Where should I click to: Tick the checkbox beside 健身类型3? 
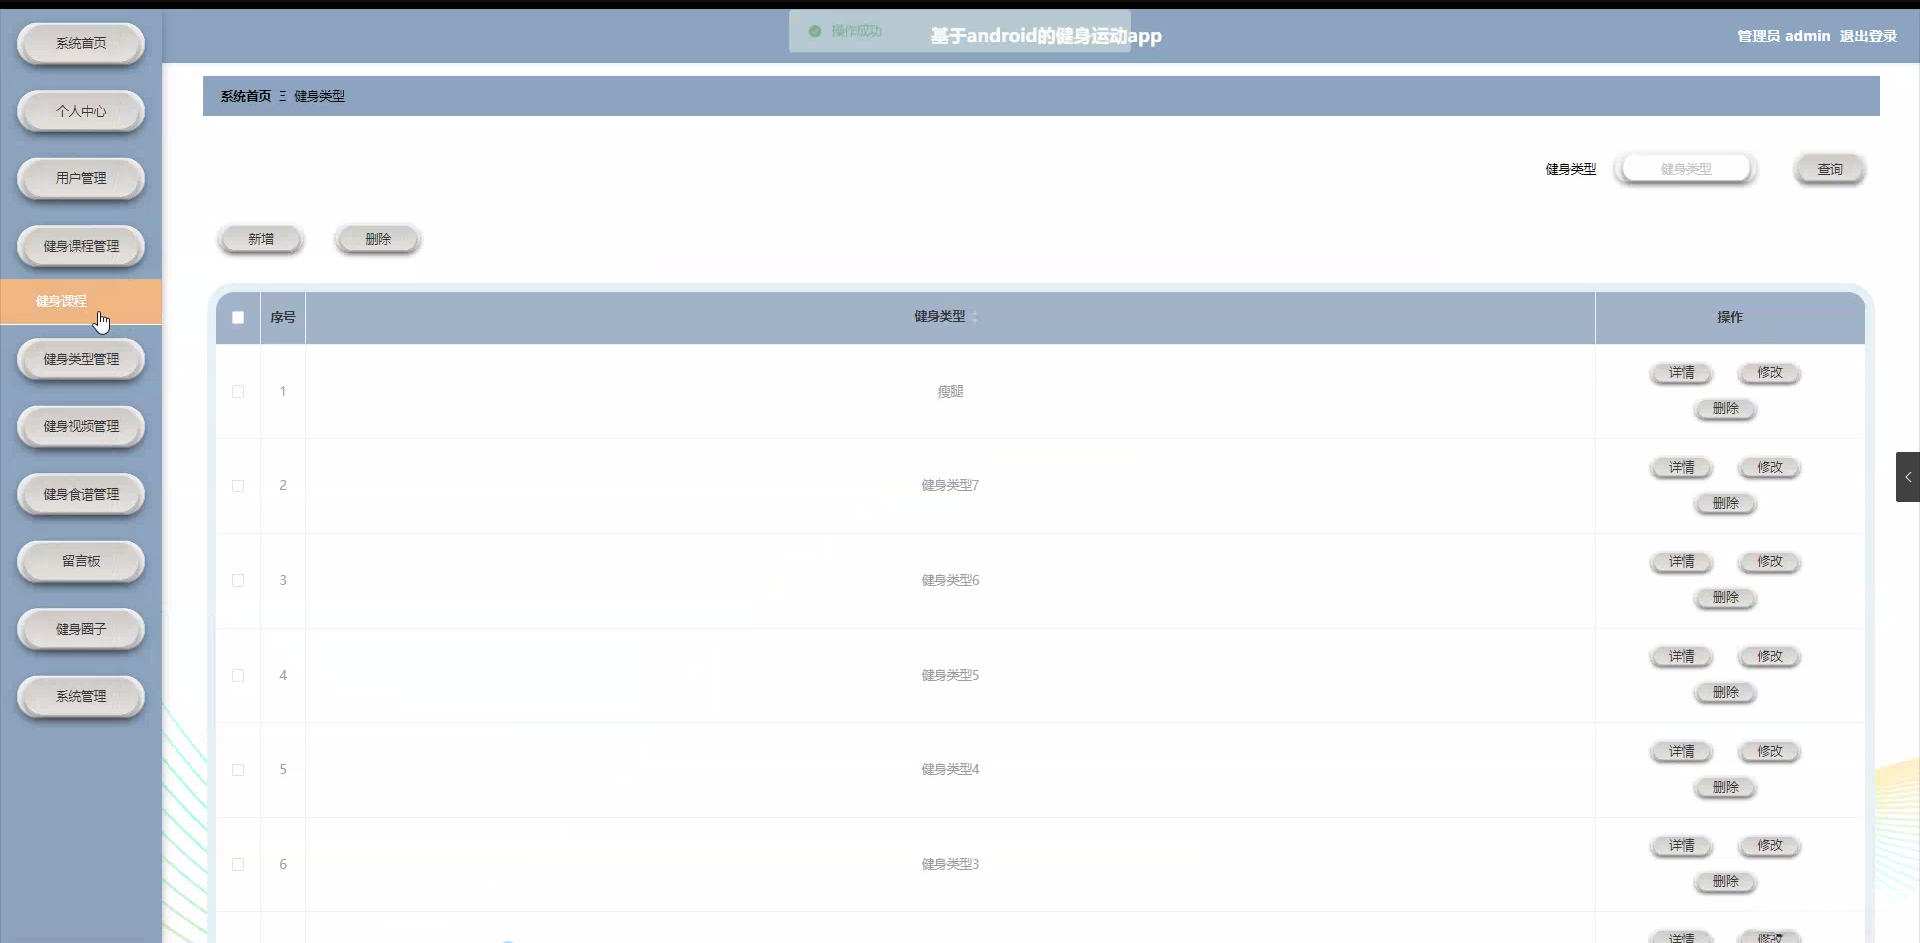tap(238, 865)
